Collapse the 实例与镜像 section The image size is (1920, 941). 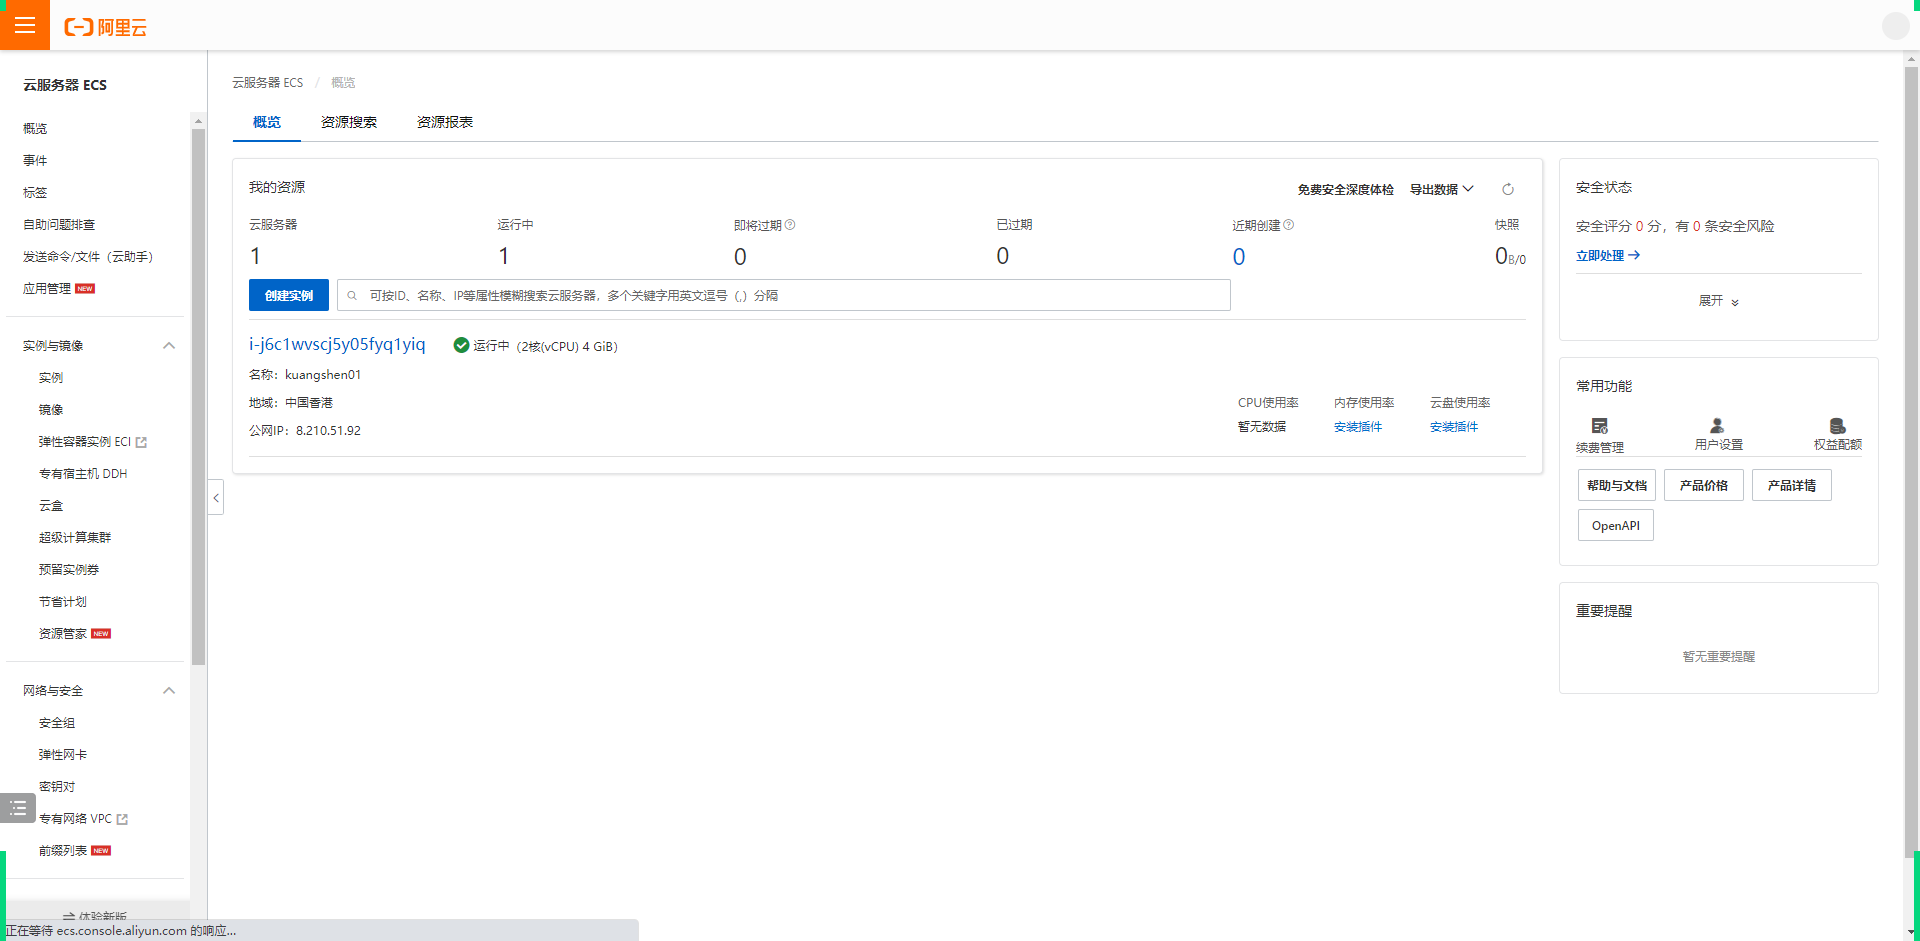click(169, 346)
